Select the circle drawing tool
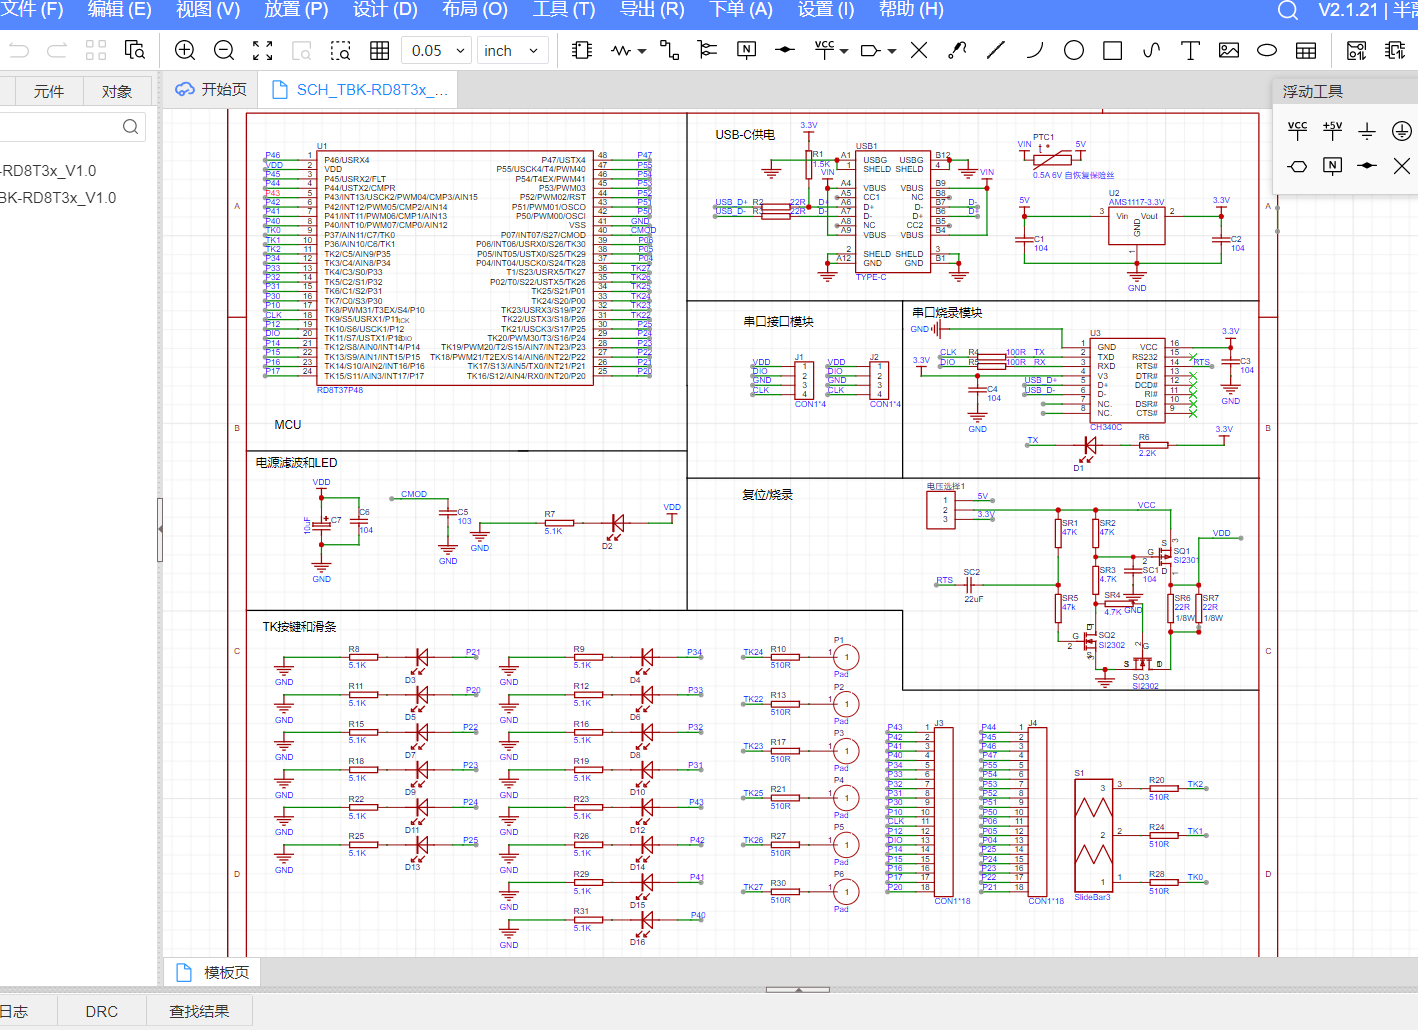 coord(1074,50)
